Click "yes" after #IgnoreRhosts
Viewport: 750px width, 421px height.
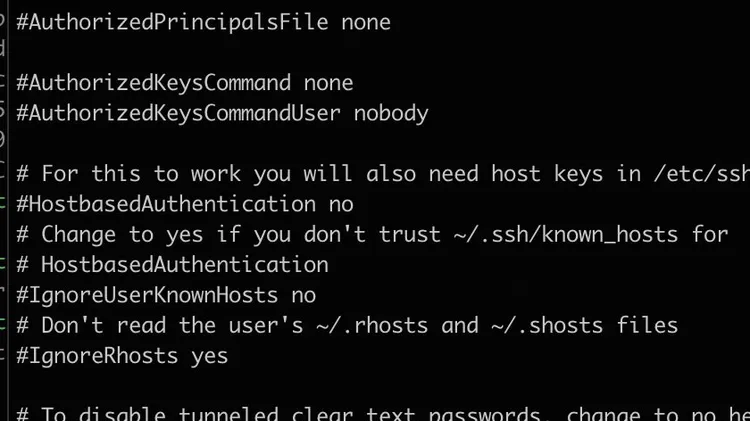210,356
